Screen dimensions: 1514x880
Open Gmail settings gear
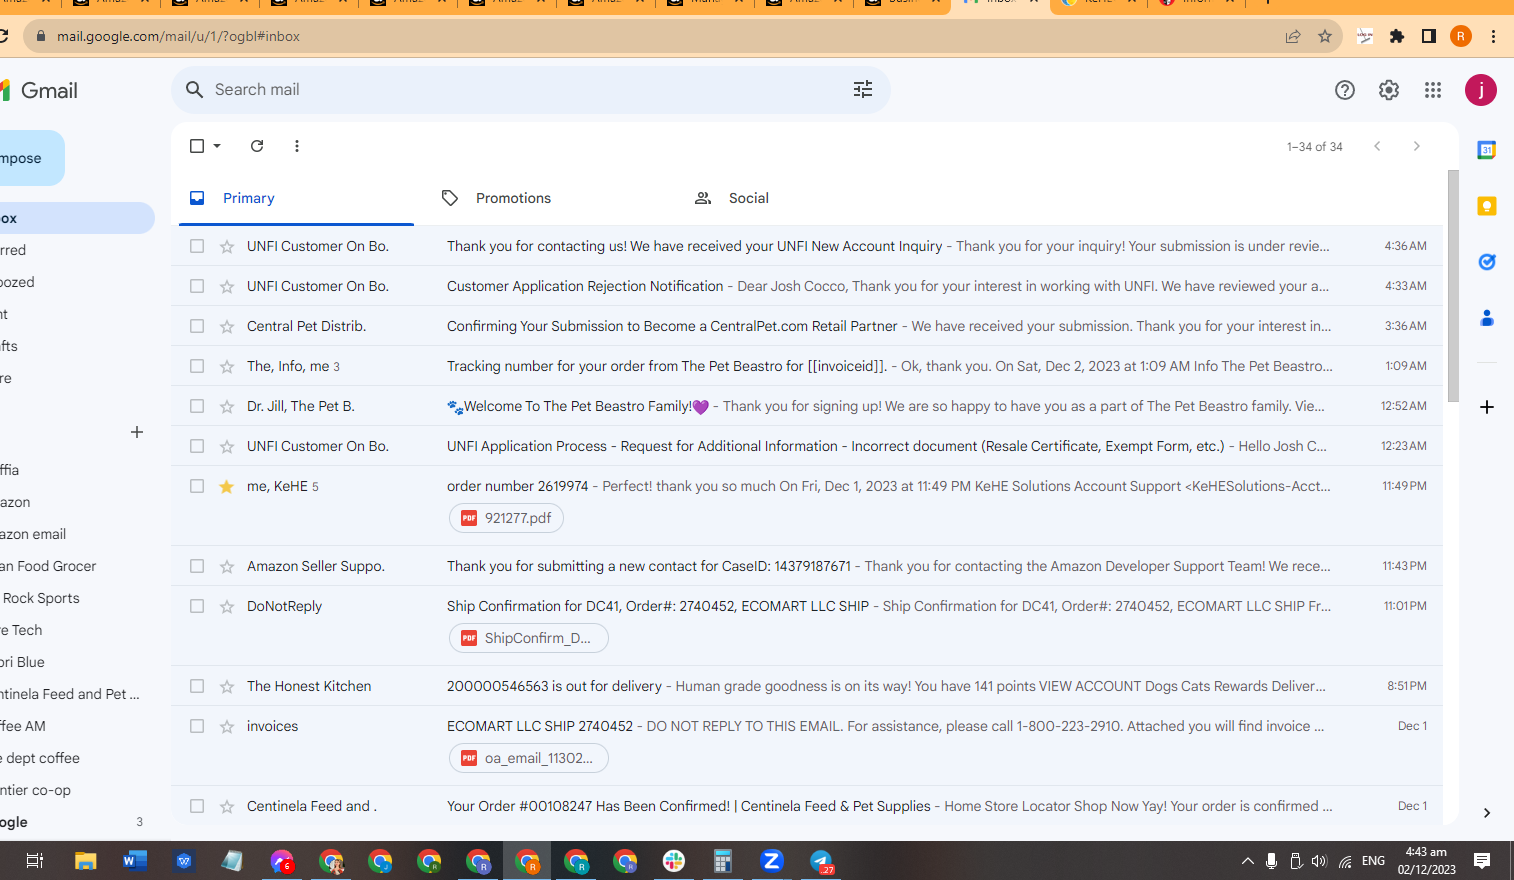(1389, 90)
